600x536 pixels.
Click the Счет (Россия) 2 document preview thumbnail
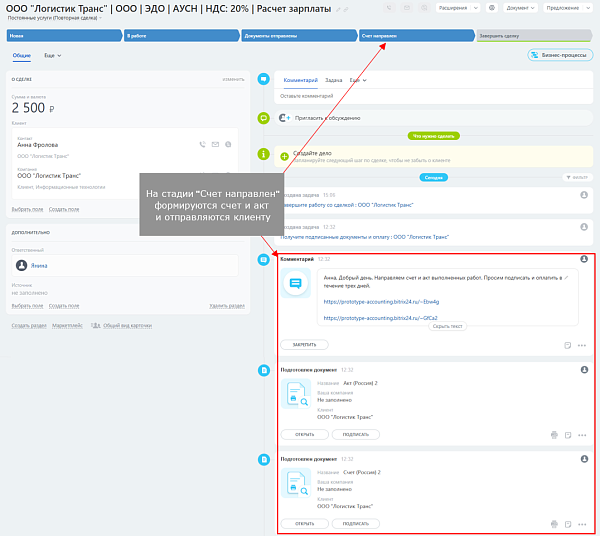pyautogui.click(x=296, y=483)
